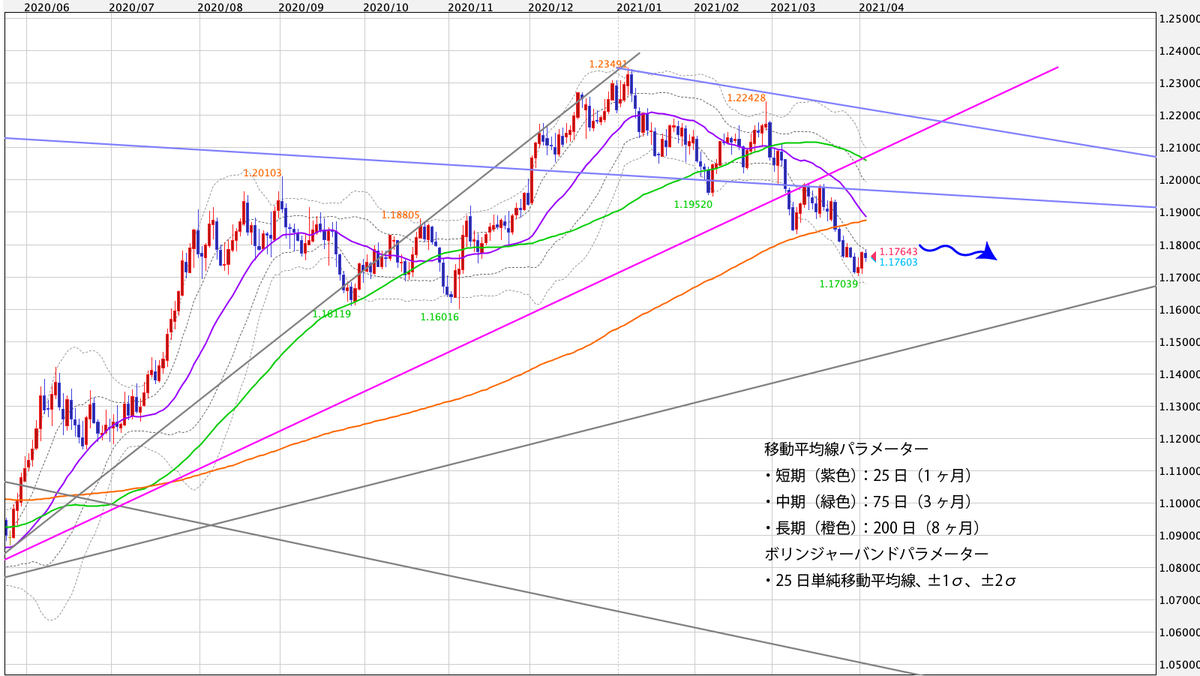Click the 1.16016 low price annotation
1200x676 pixels.
point(440,316)
